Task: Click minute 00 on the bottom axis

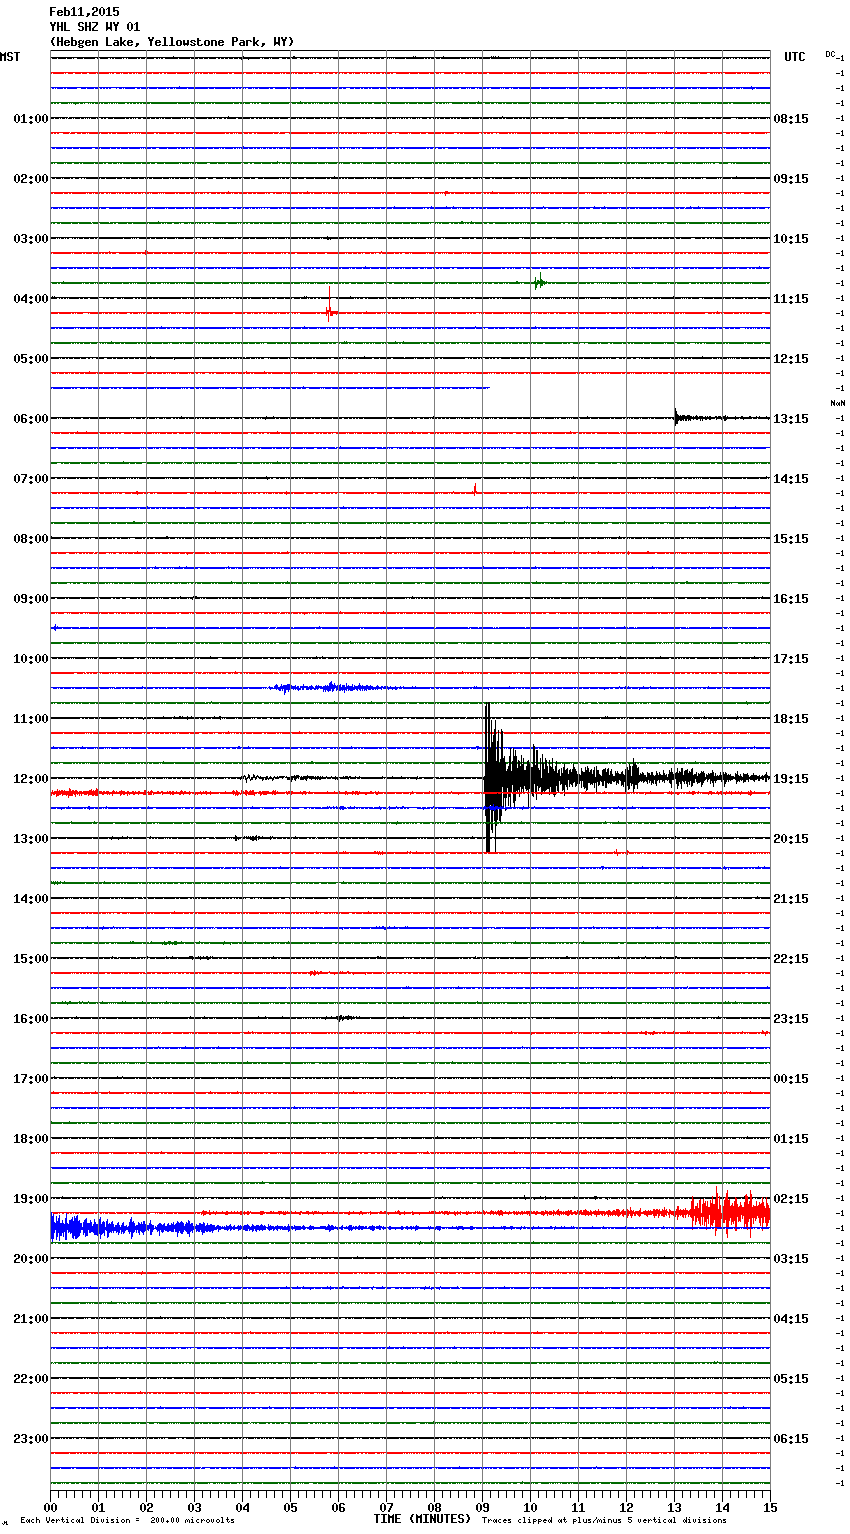Action: tap(50, 1507)
